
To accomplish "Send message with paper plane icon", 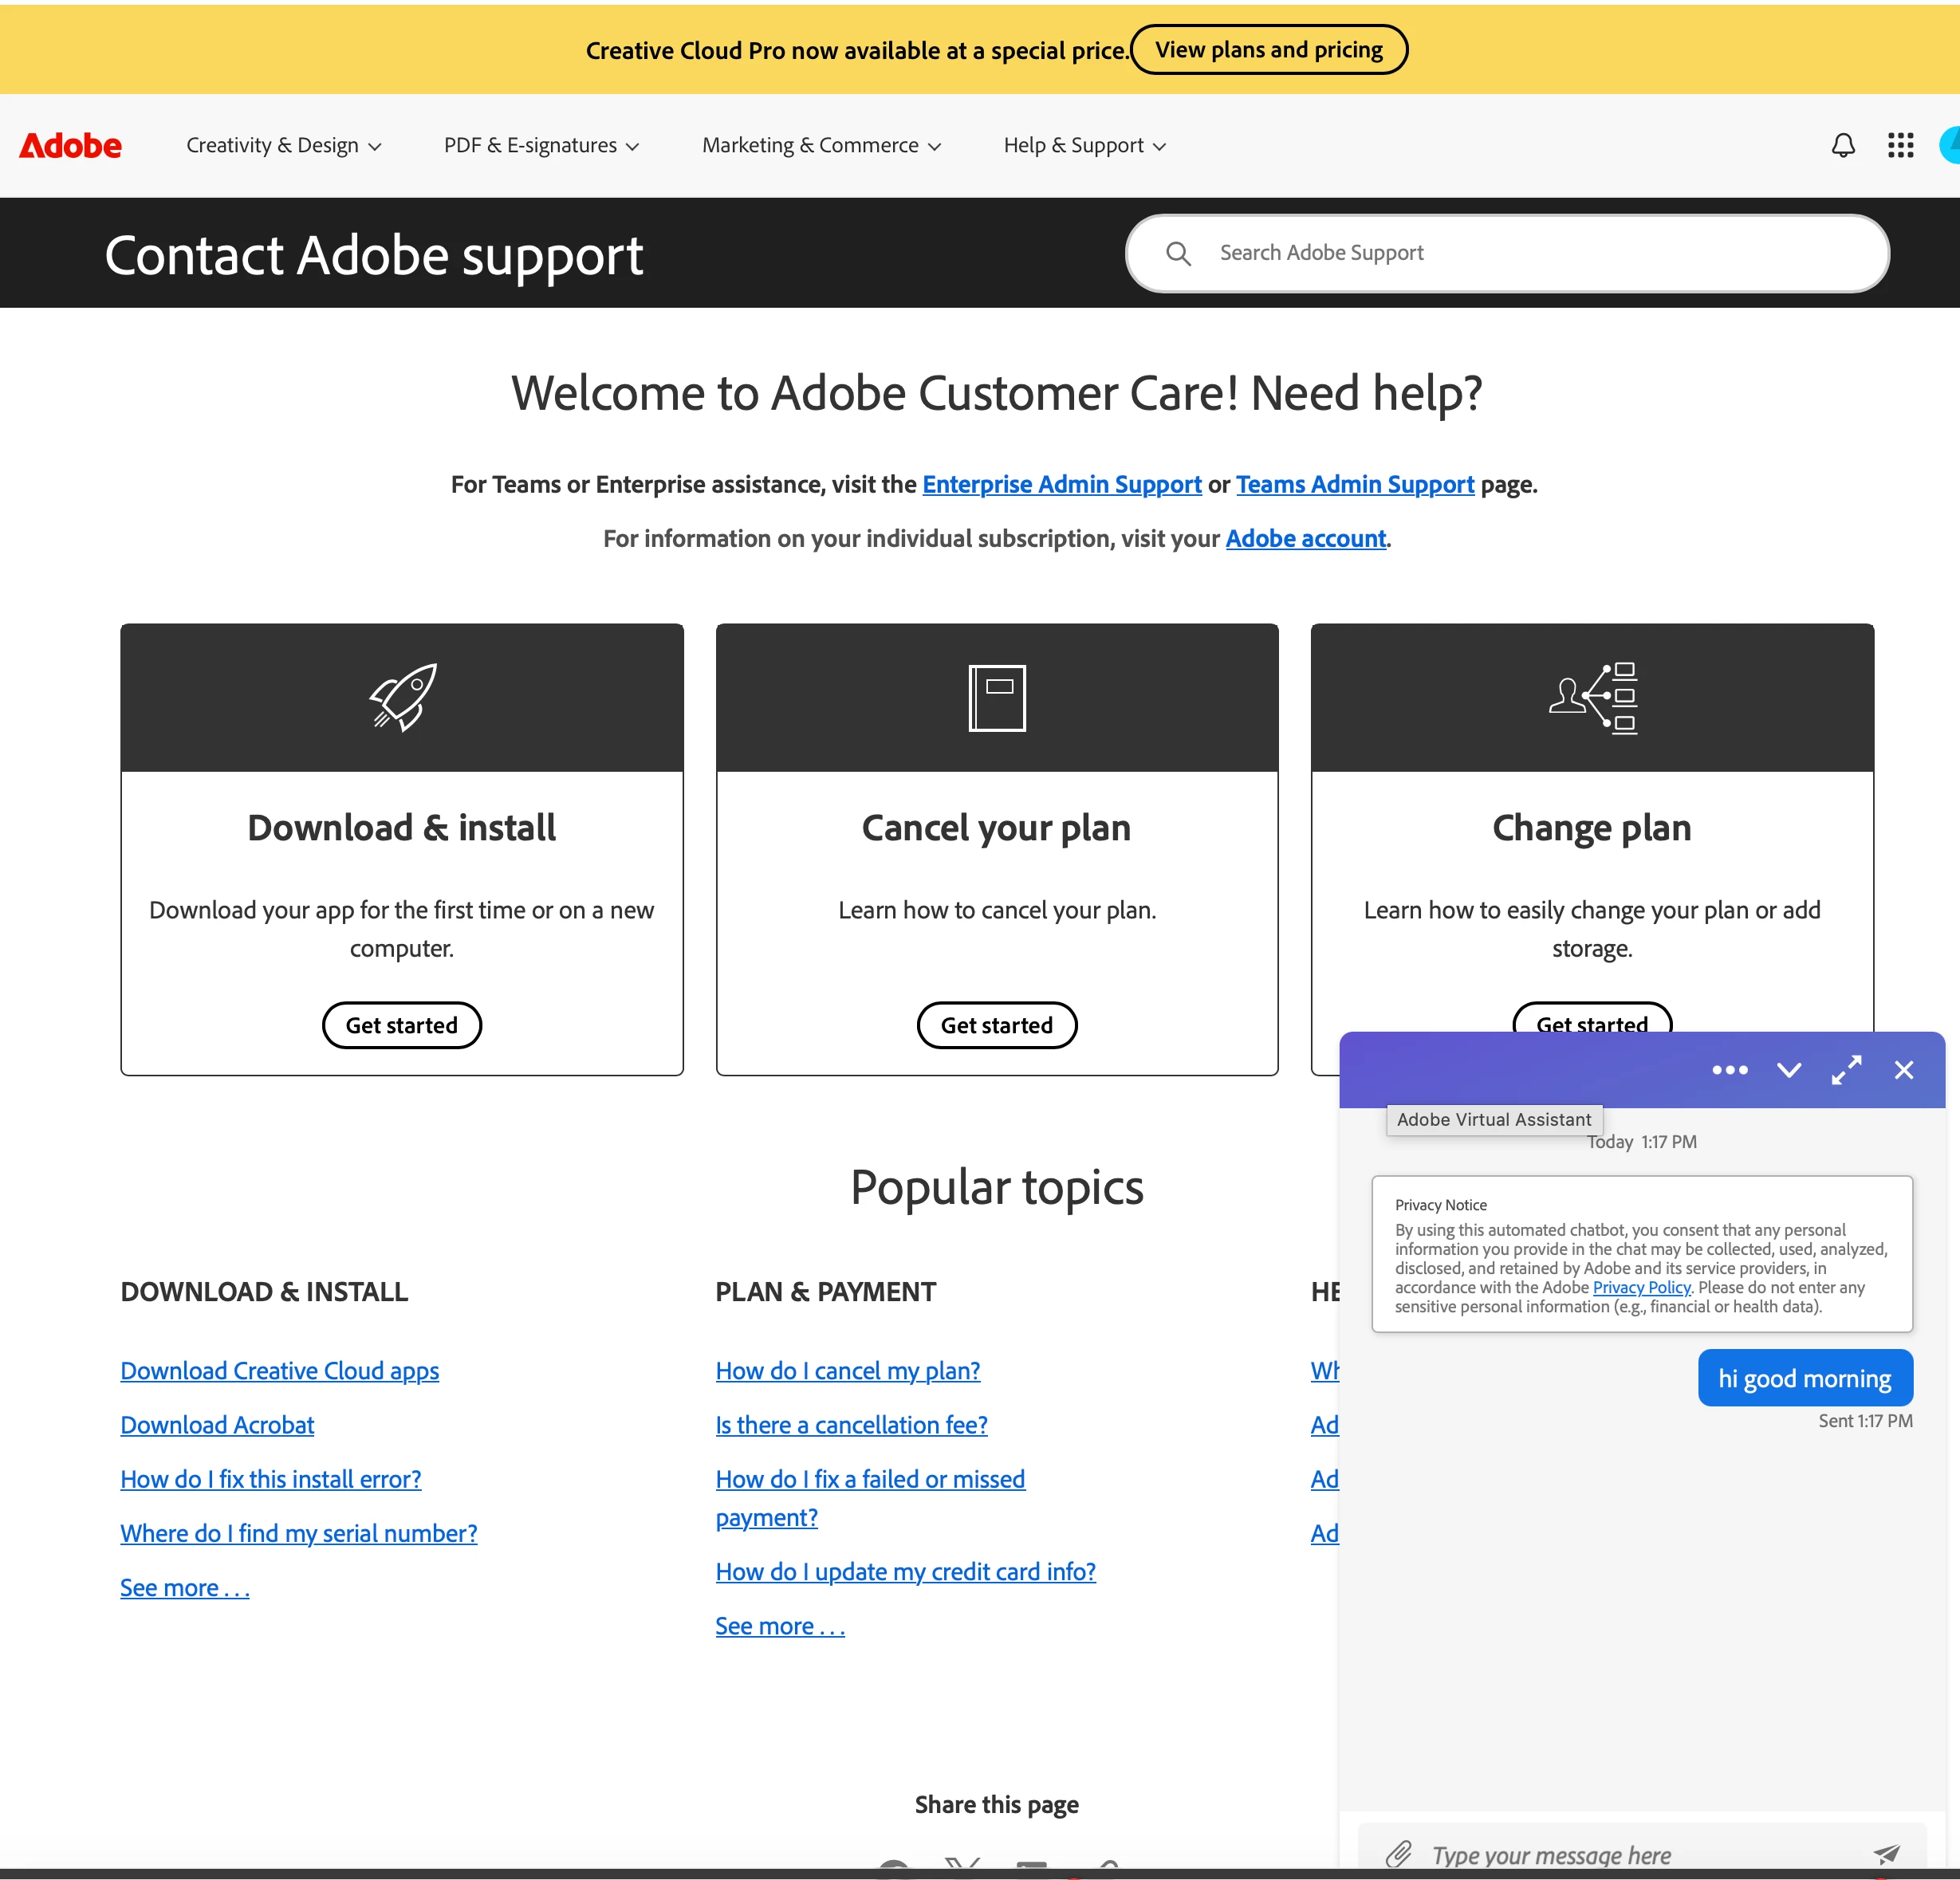I will (x=1886, y=1854).
